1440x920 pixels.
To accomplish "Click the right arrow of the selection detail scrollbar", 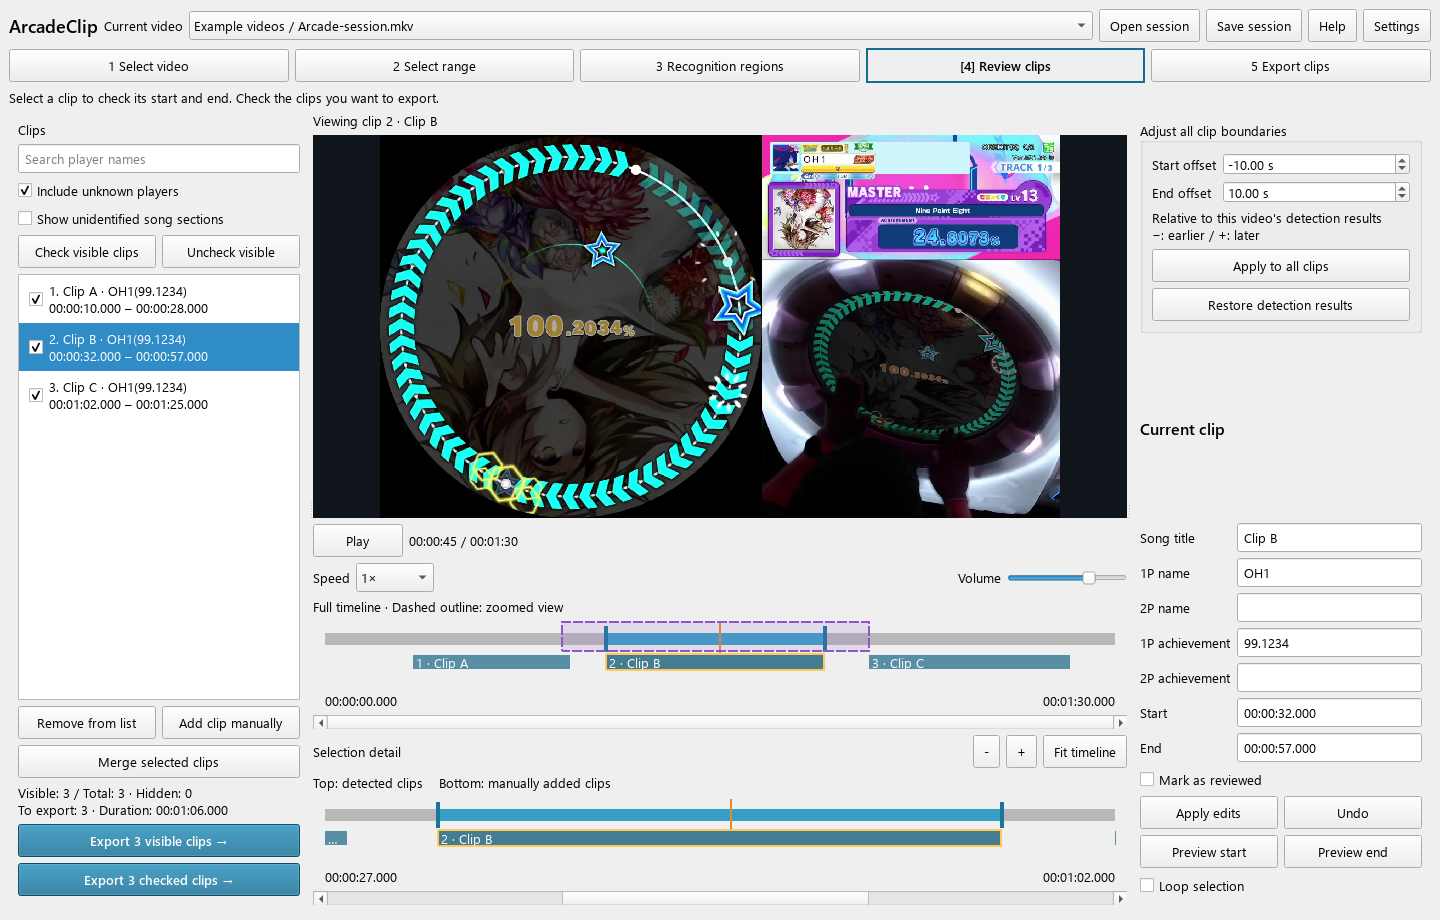I will (1120, 898).
